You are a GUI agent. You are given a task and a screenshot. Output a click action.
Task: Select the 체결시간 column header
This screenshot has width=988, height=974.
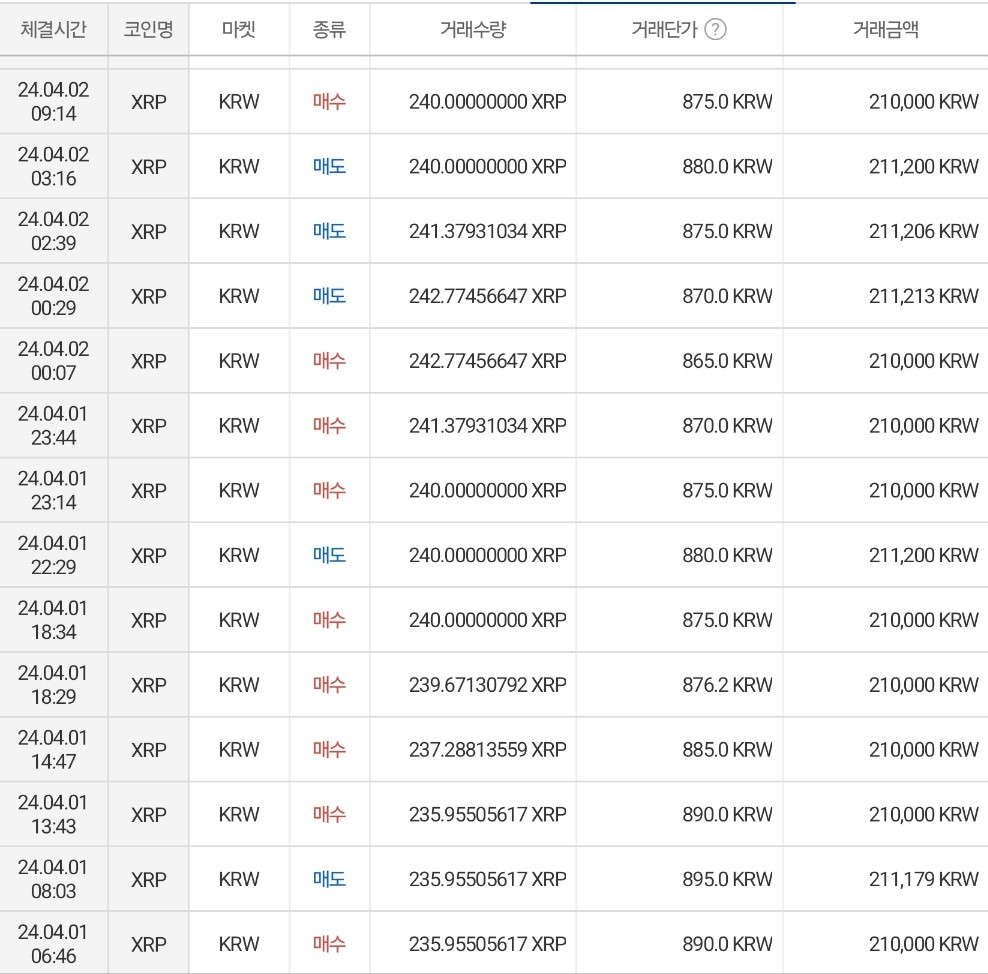(x=54, y=29)
